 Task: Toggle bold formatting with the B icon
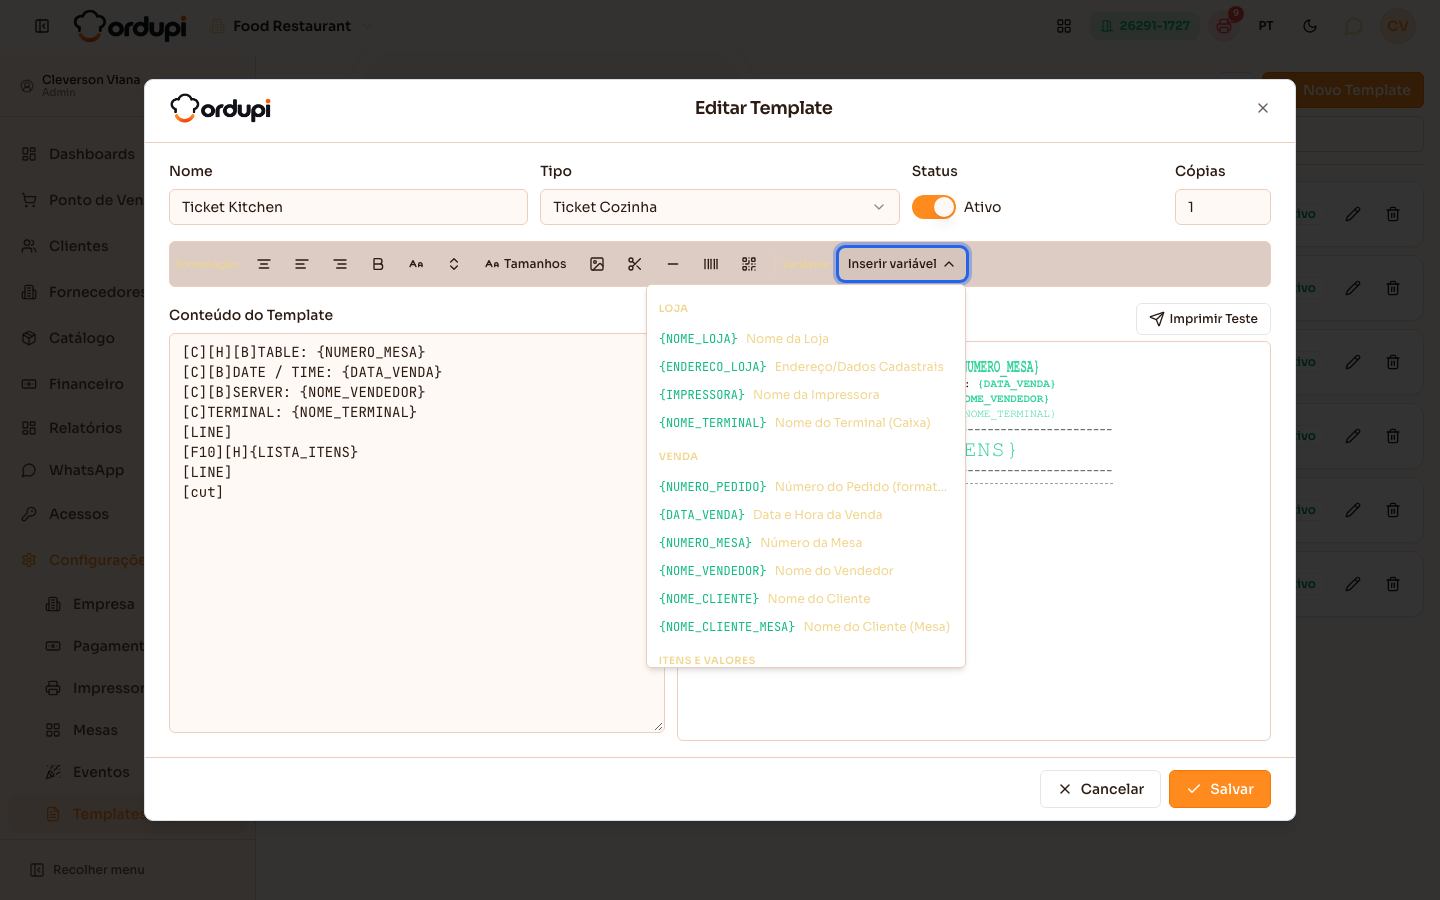[x=378, y=264]
